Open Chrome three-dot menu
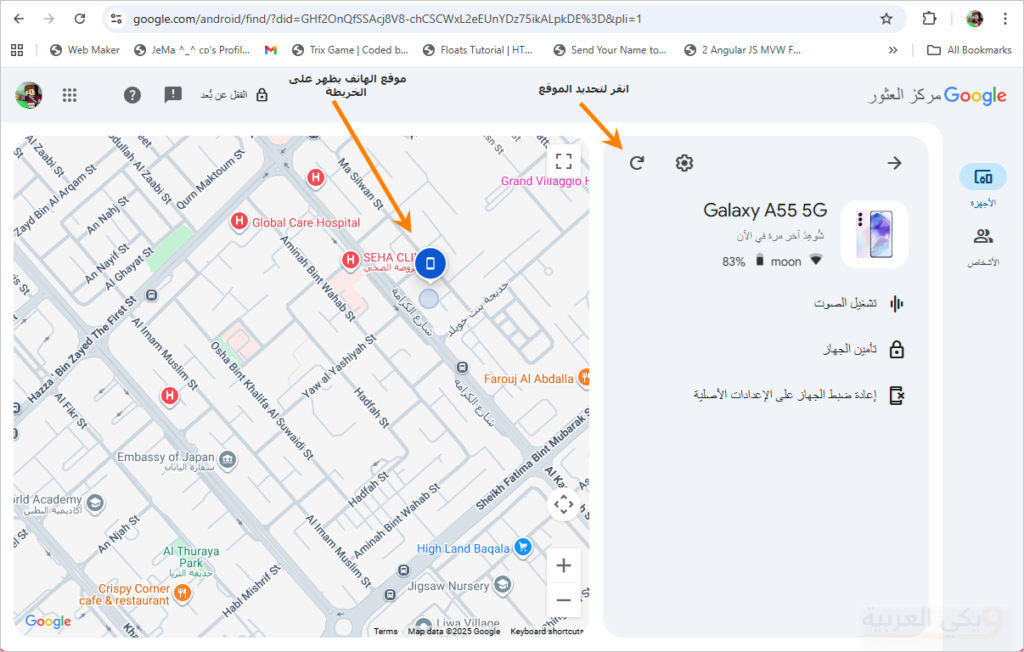Image resolution: width=1024 pixels, height=652 pixels. tap(1005, 19)
